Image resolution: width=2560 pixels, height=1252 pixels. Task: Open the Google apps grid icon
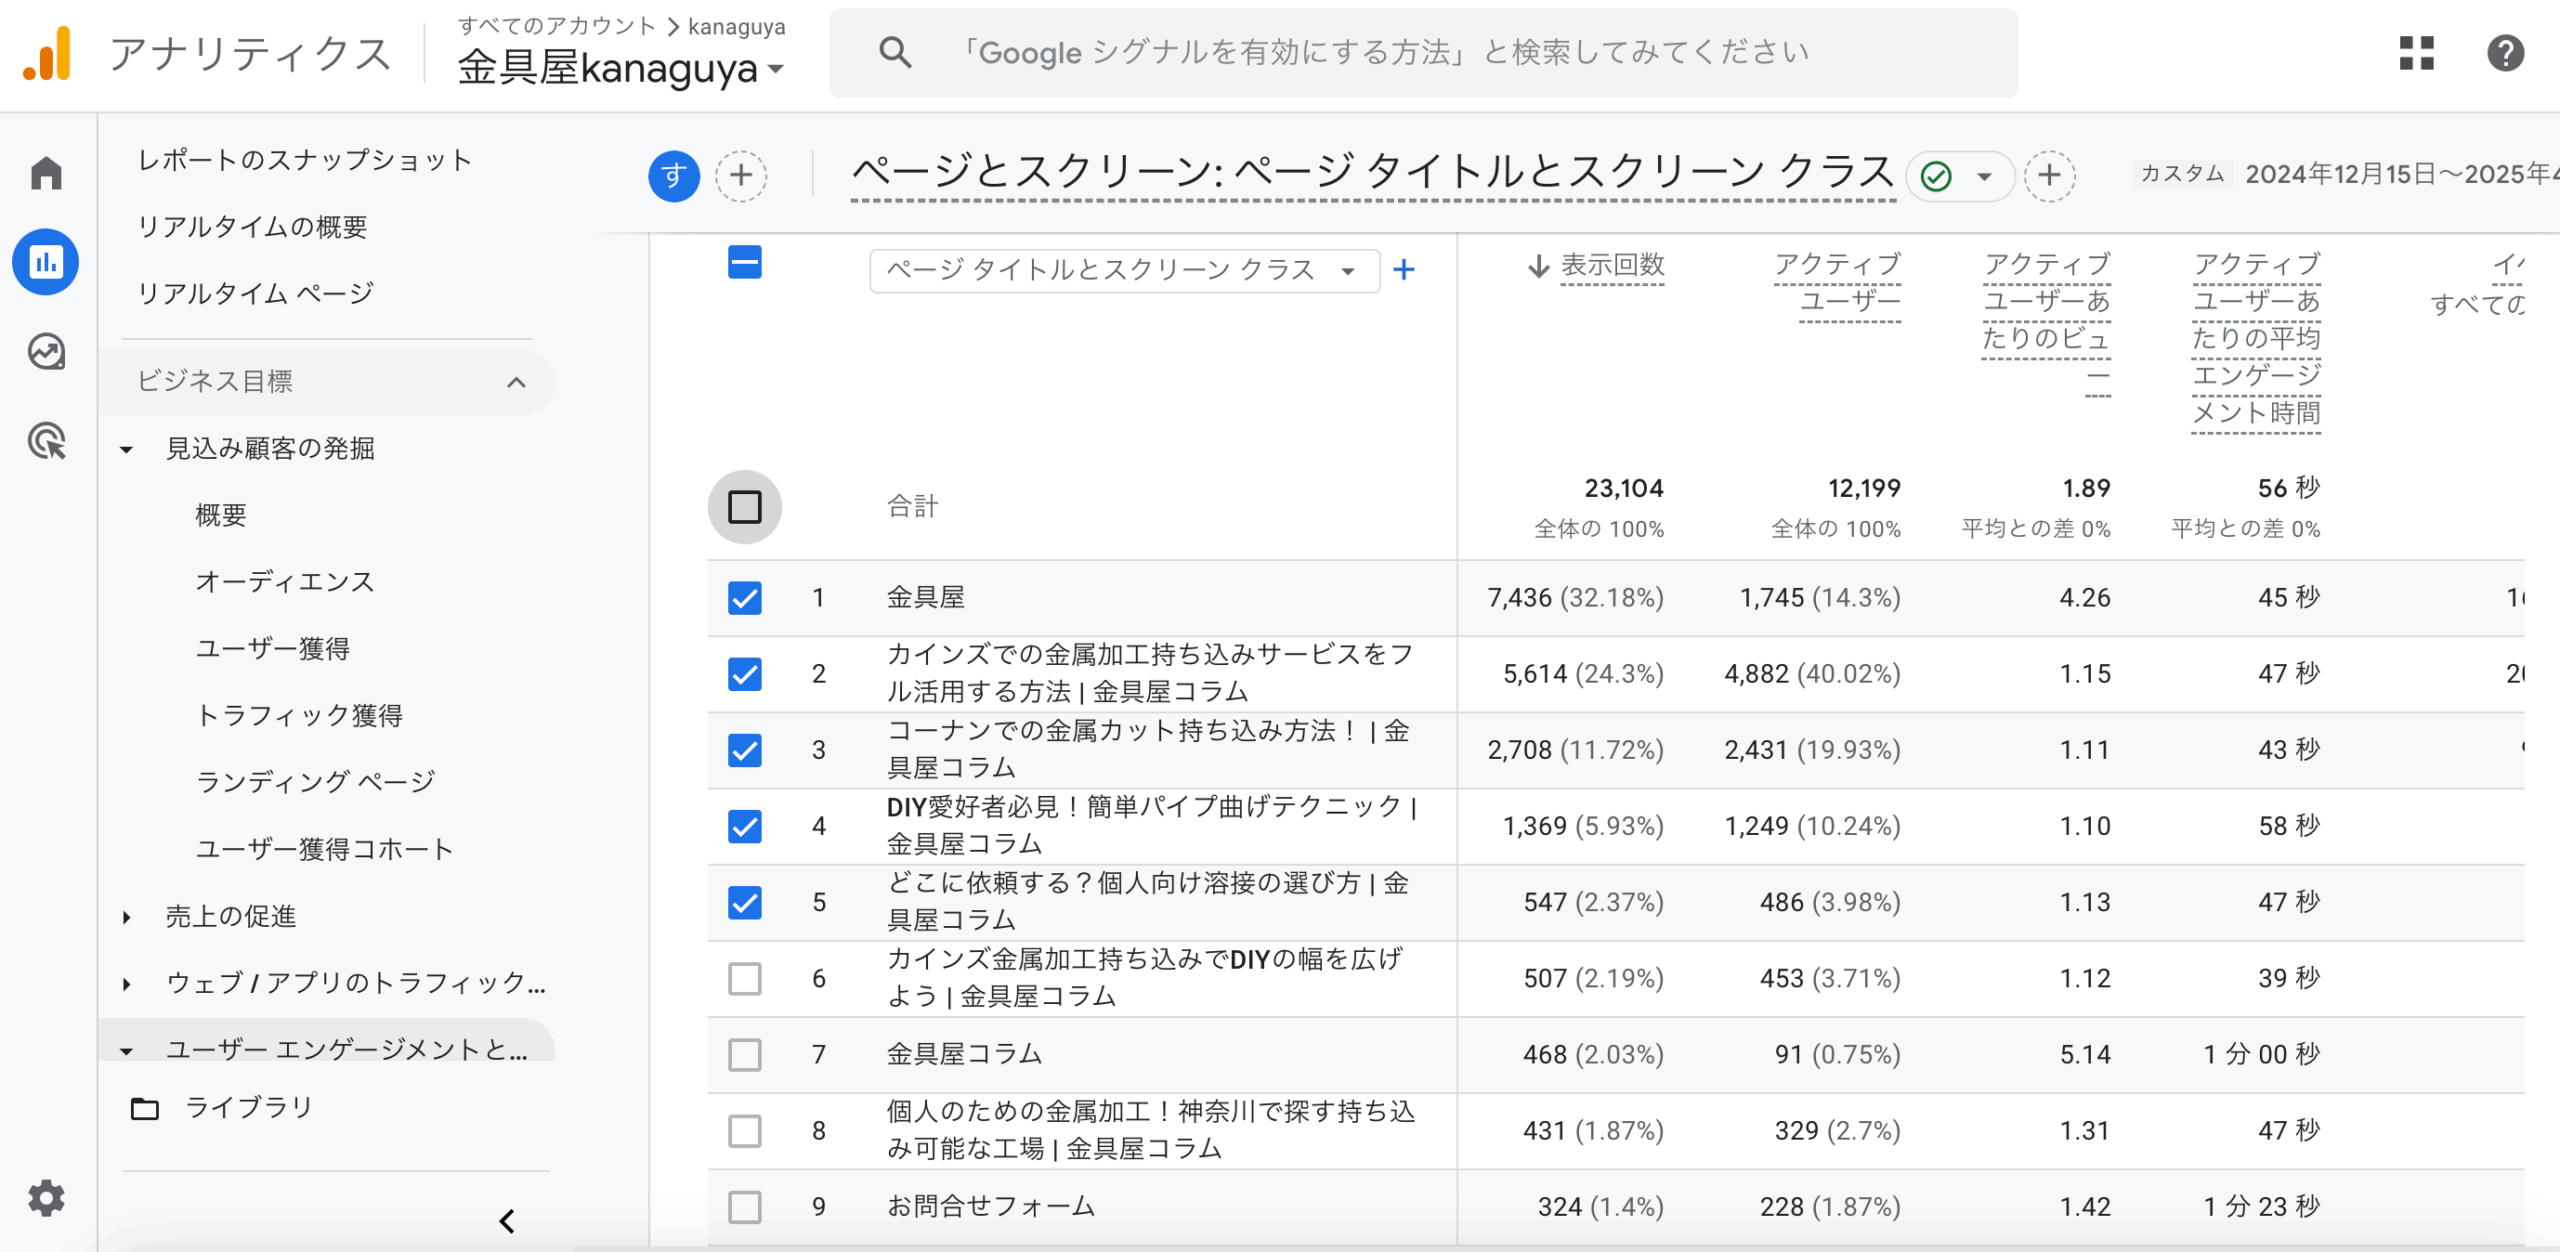coord(2417,55)
